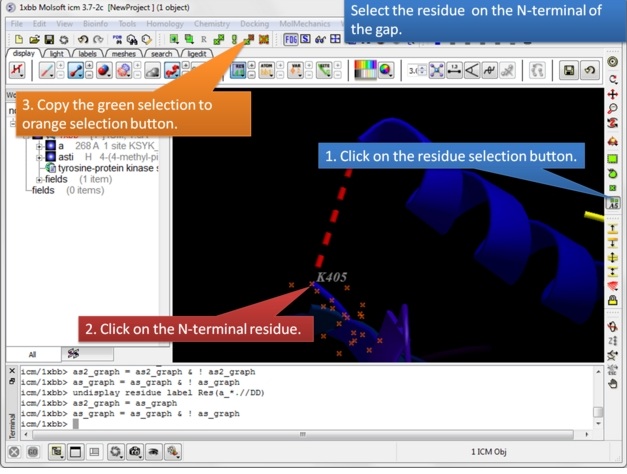Select the 'All' tab below workspace panel
627x474 pixels.
[x=32, y=354]
